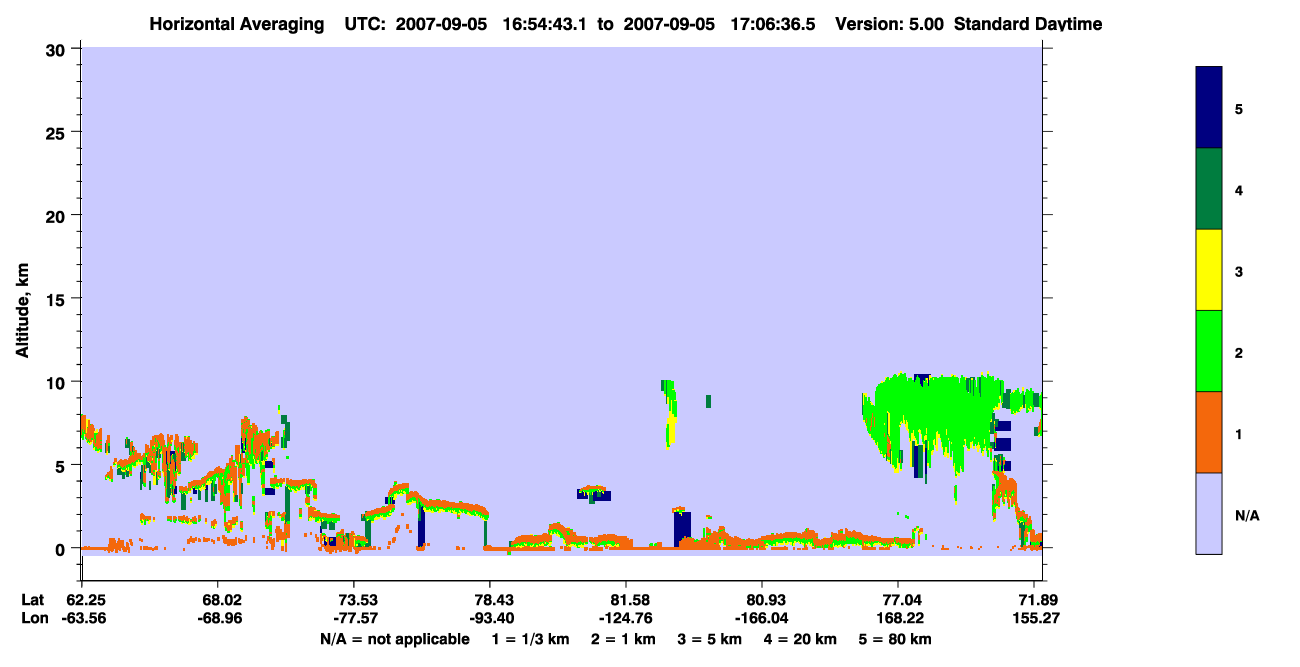This screenshot has height=667, width=1300.
Task: Click the '1 = 1/3 km' legend entry
Action: click(x=531, y=639)
